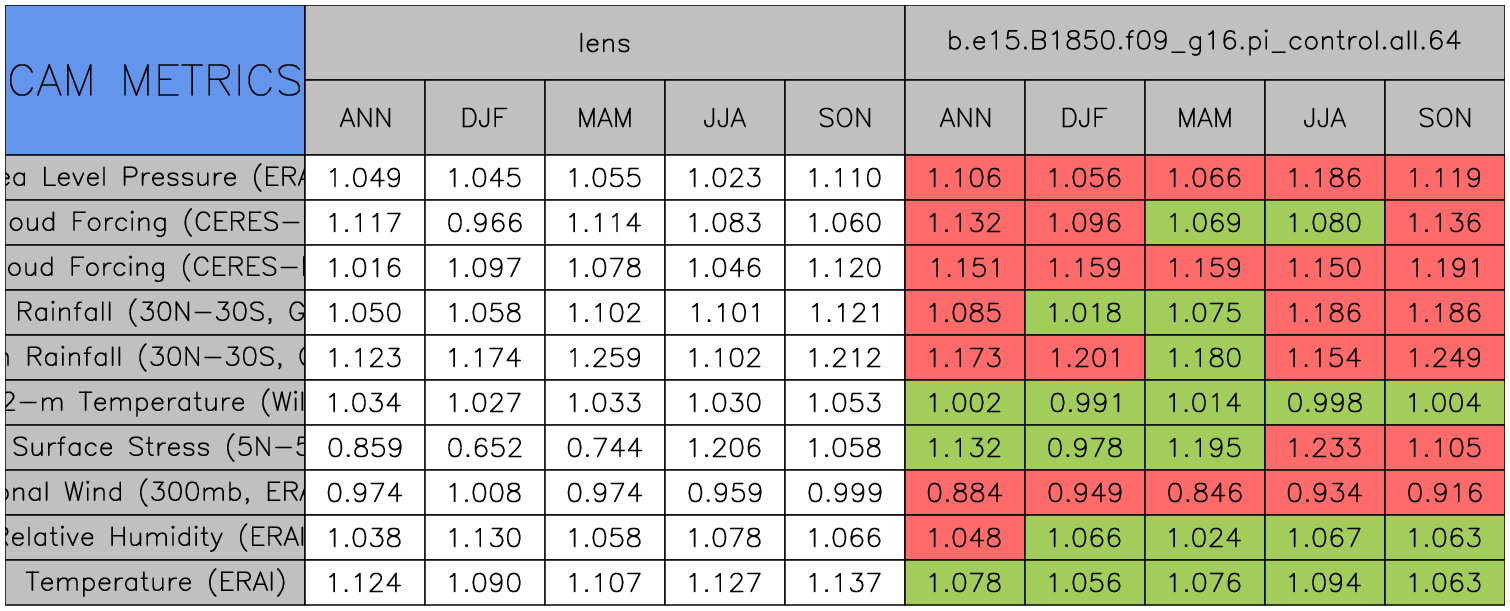Click the cell with value 0.652
Screen dimensions: 1510x611
coord(484,447)
